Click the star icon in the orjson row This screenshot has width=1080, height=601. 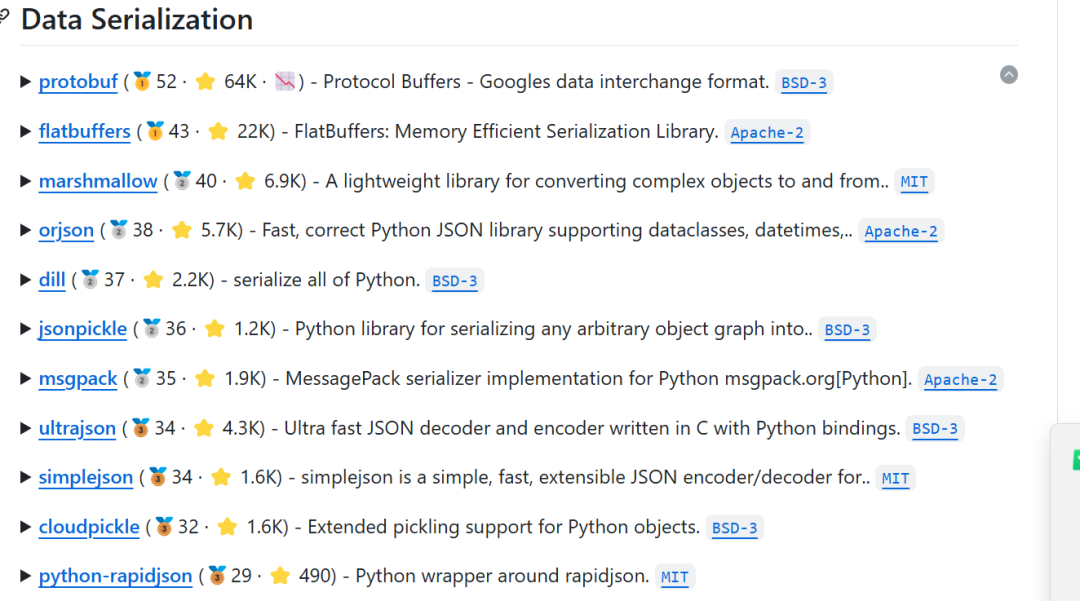(x=181, y=230)
